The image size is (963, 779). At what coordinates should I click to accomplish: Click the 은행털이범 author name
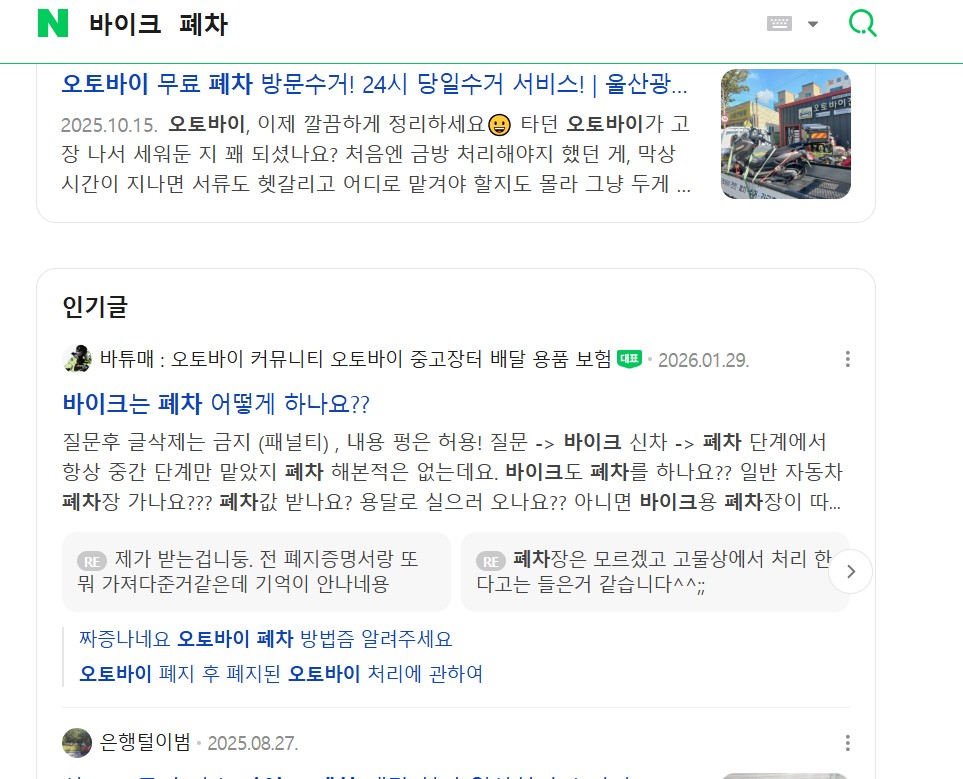tap(145, 743)
